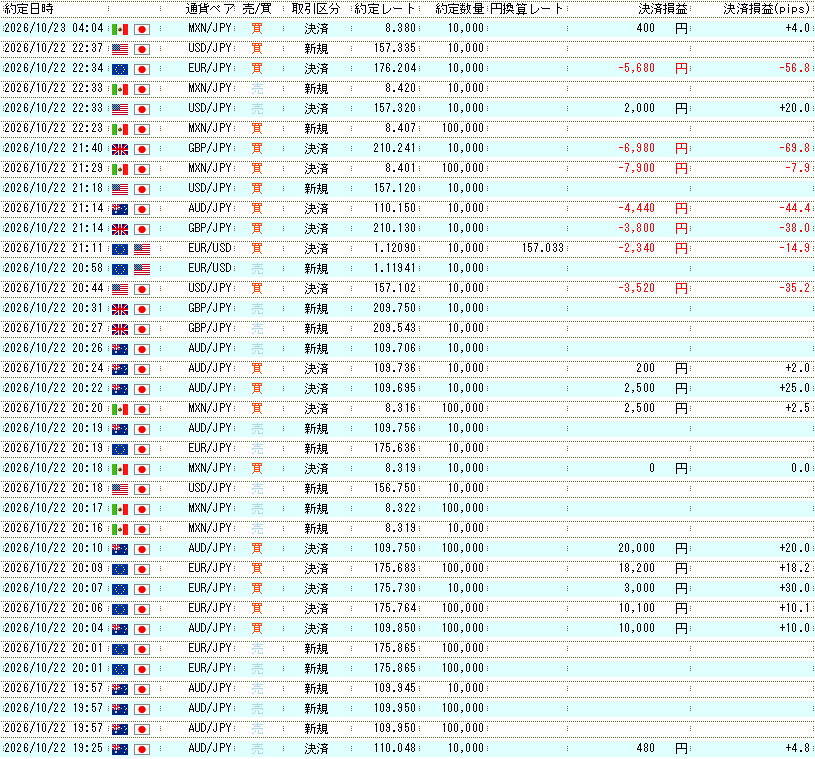Click the 円換算レート column header
Image resolution: width=815 pixels, height=759 pixels.
[x=527, y=9]
